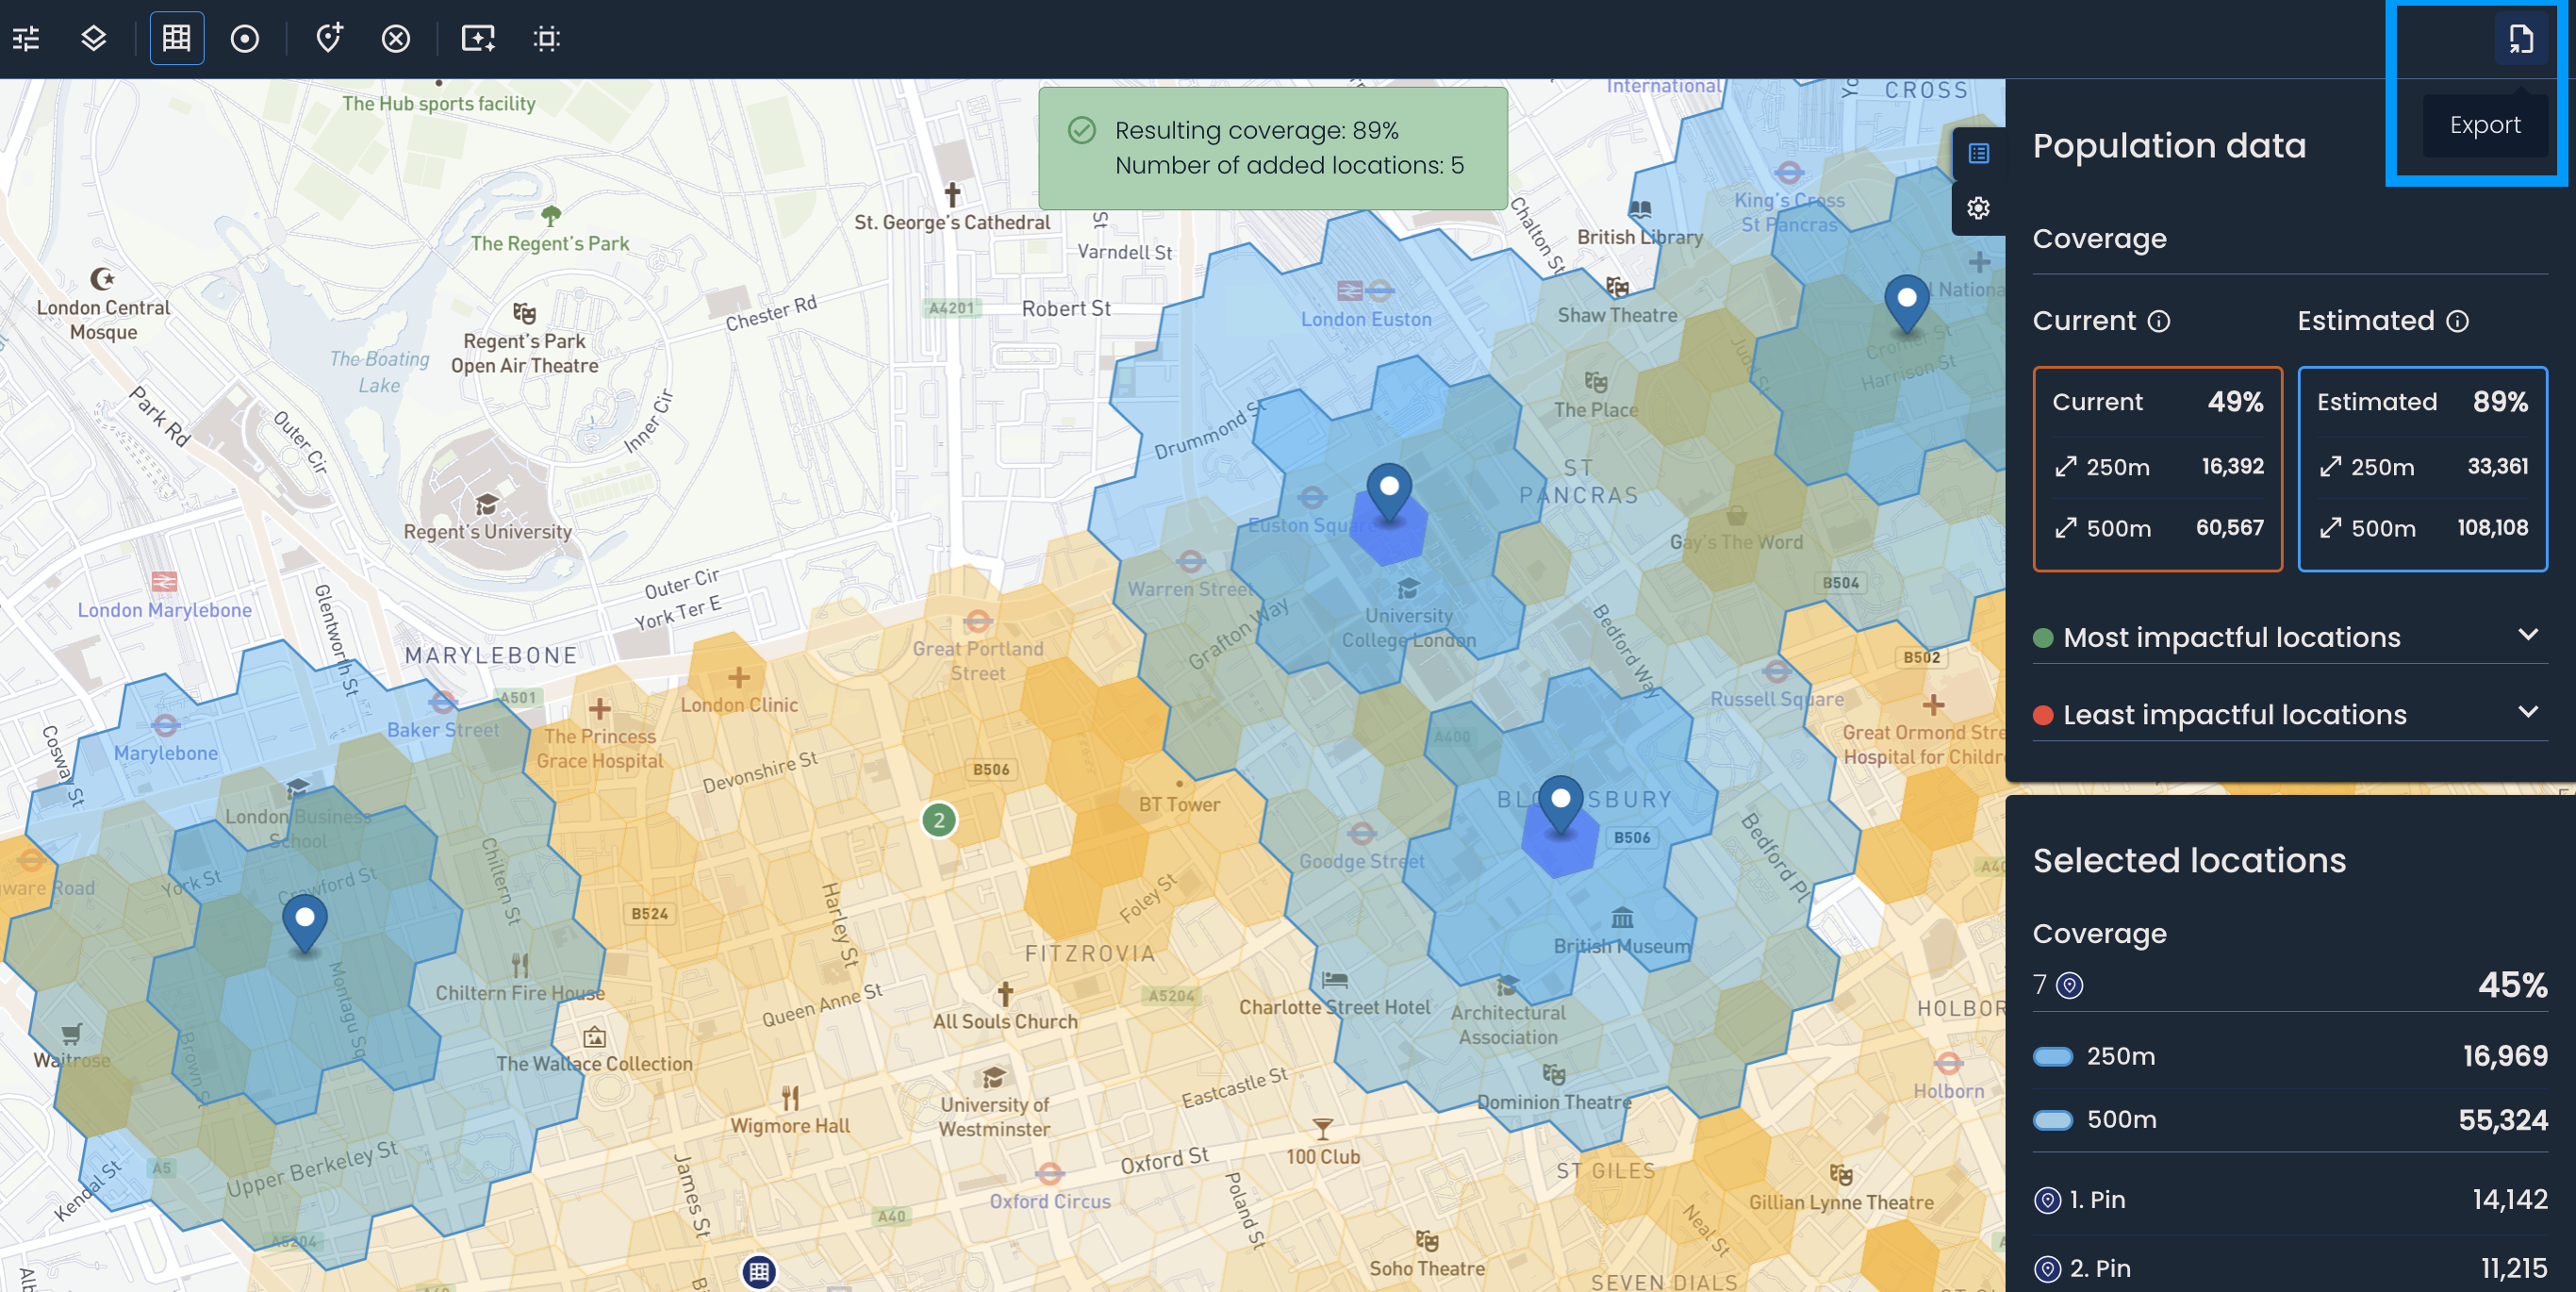
Task: Click the circled X clear icon
Action: coord(396,39)
